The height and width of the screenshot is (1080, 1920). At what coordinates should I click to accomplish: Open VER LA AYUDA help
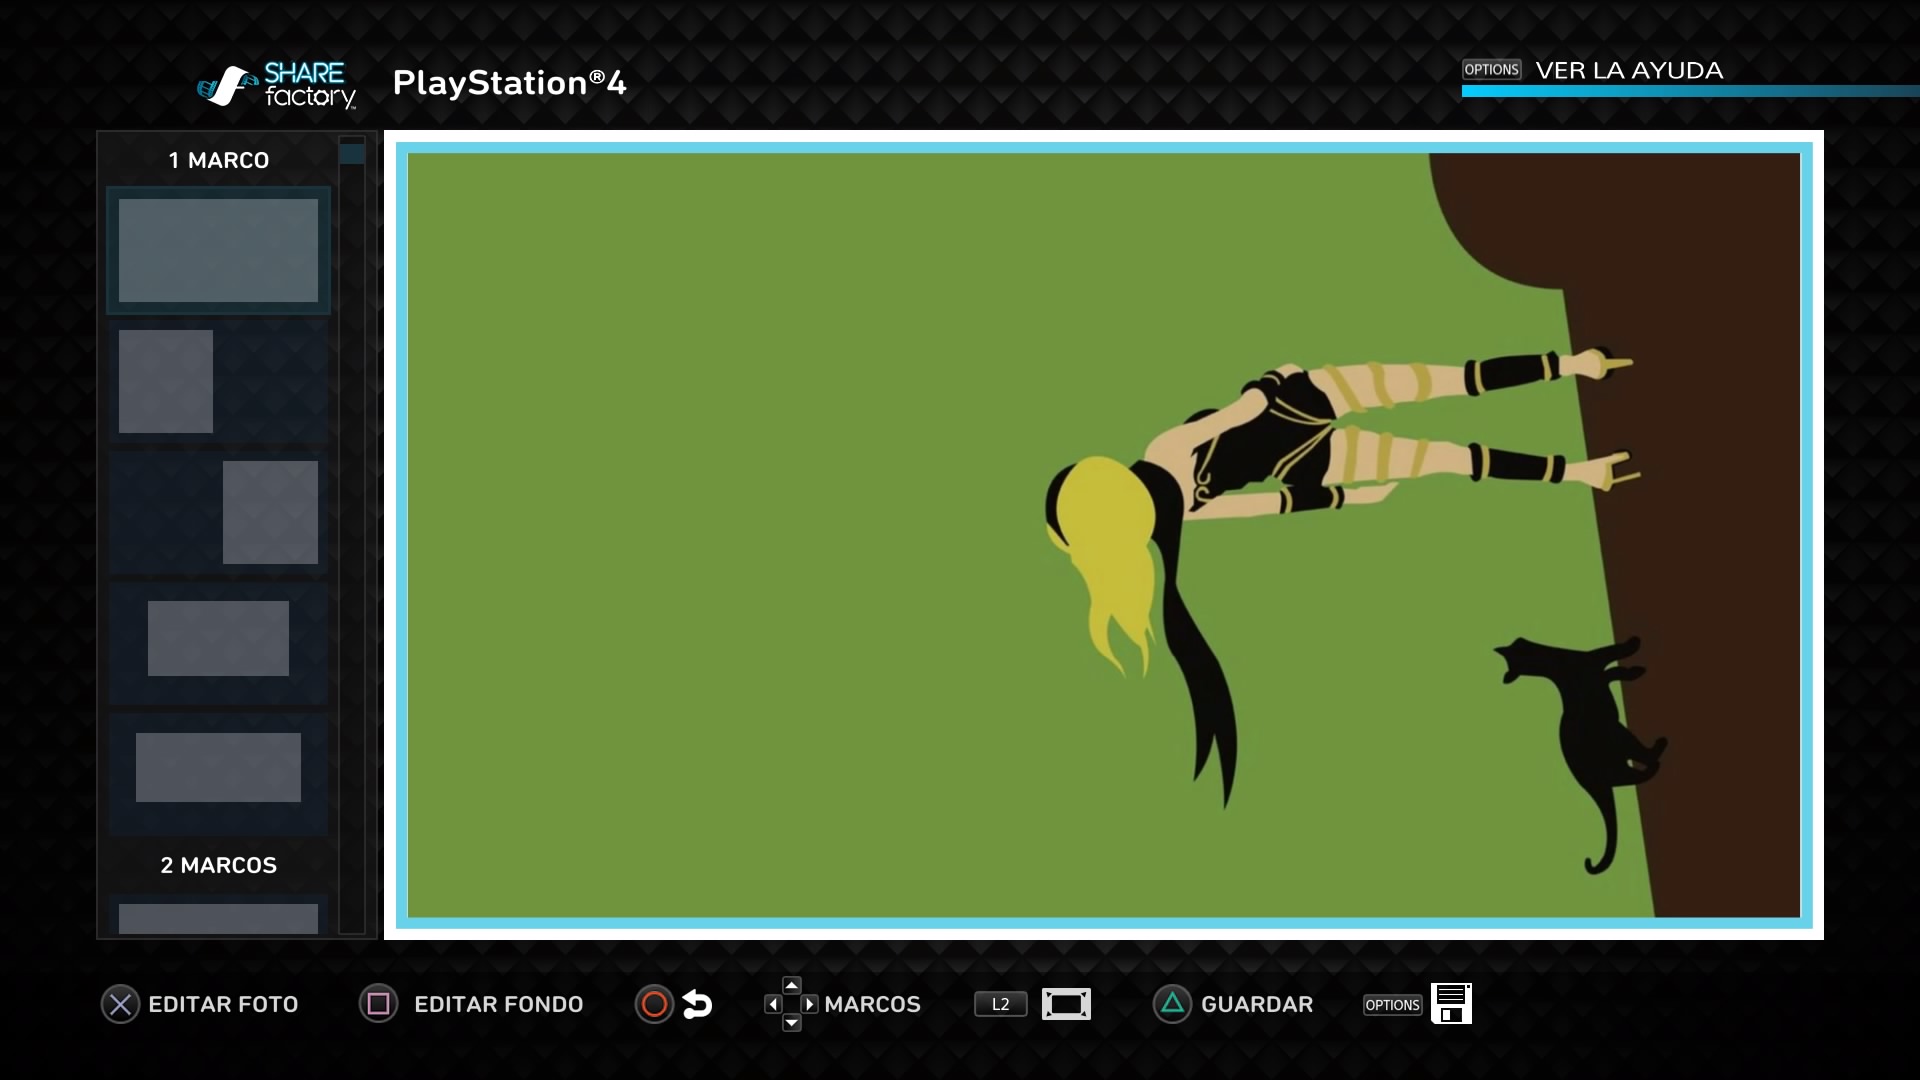point(1629,70)
